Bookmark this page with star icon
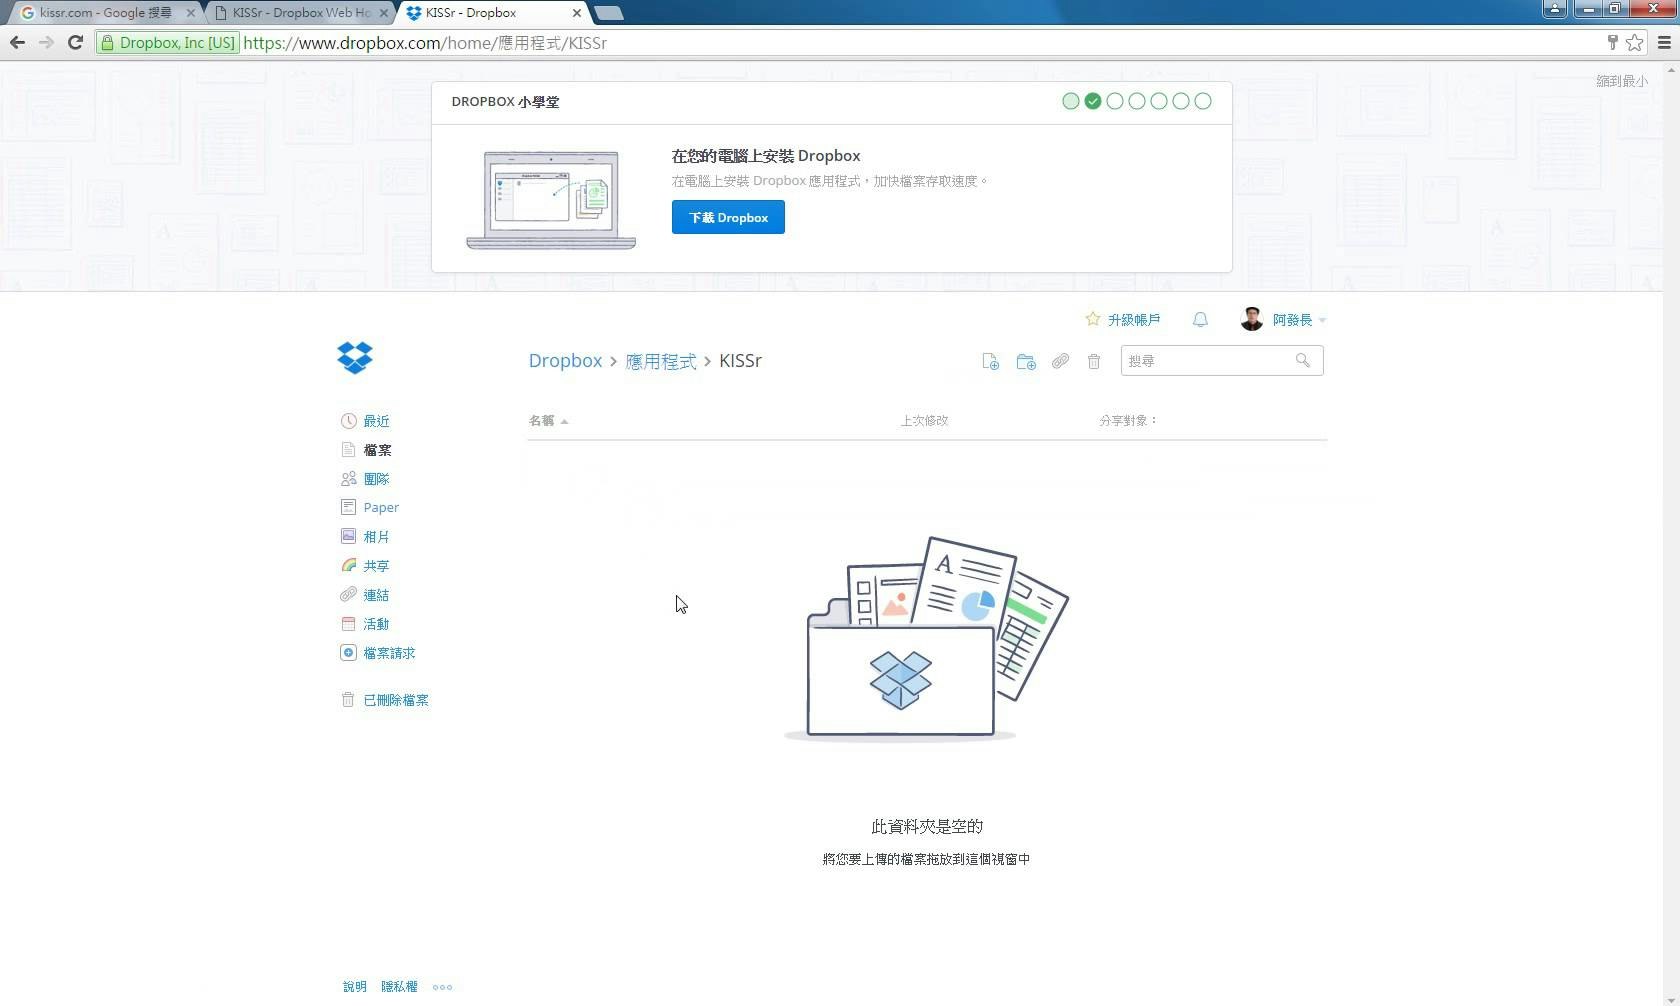1680x1006 pixels. (x=1634, y=42)
